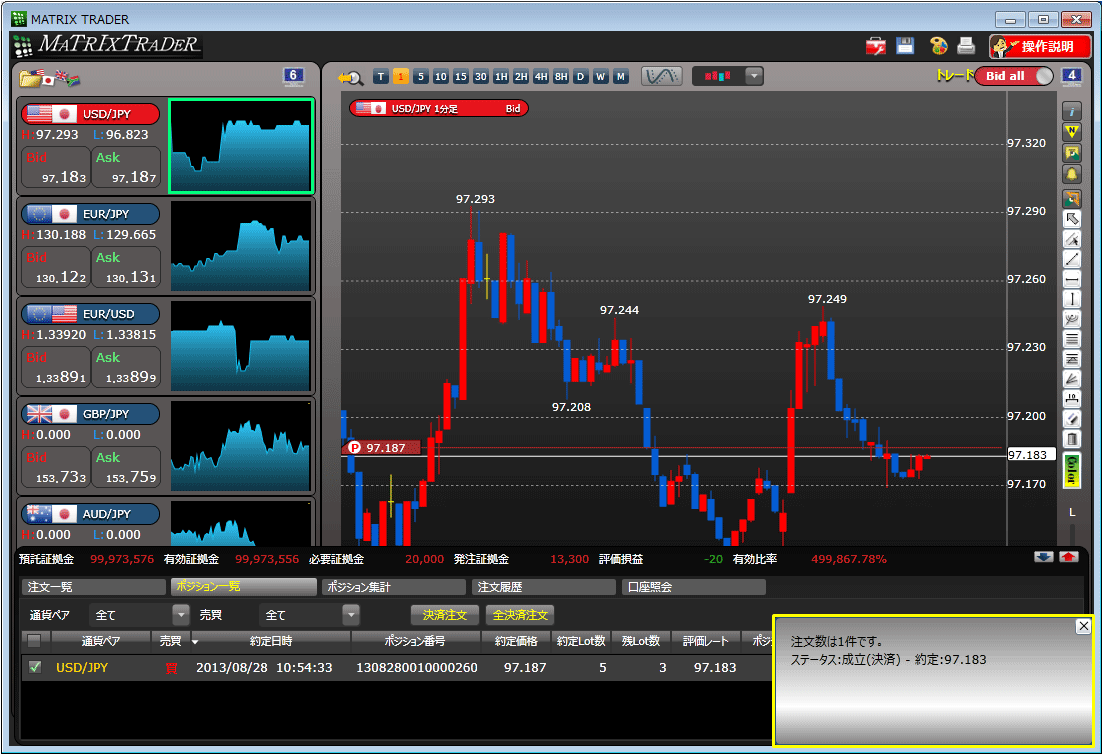Switch chart to Weekly (W) timeframe
The image size is (1103, 755).
600,77
